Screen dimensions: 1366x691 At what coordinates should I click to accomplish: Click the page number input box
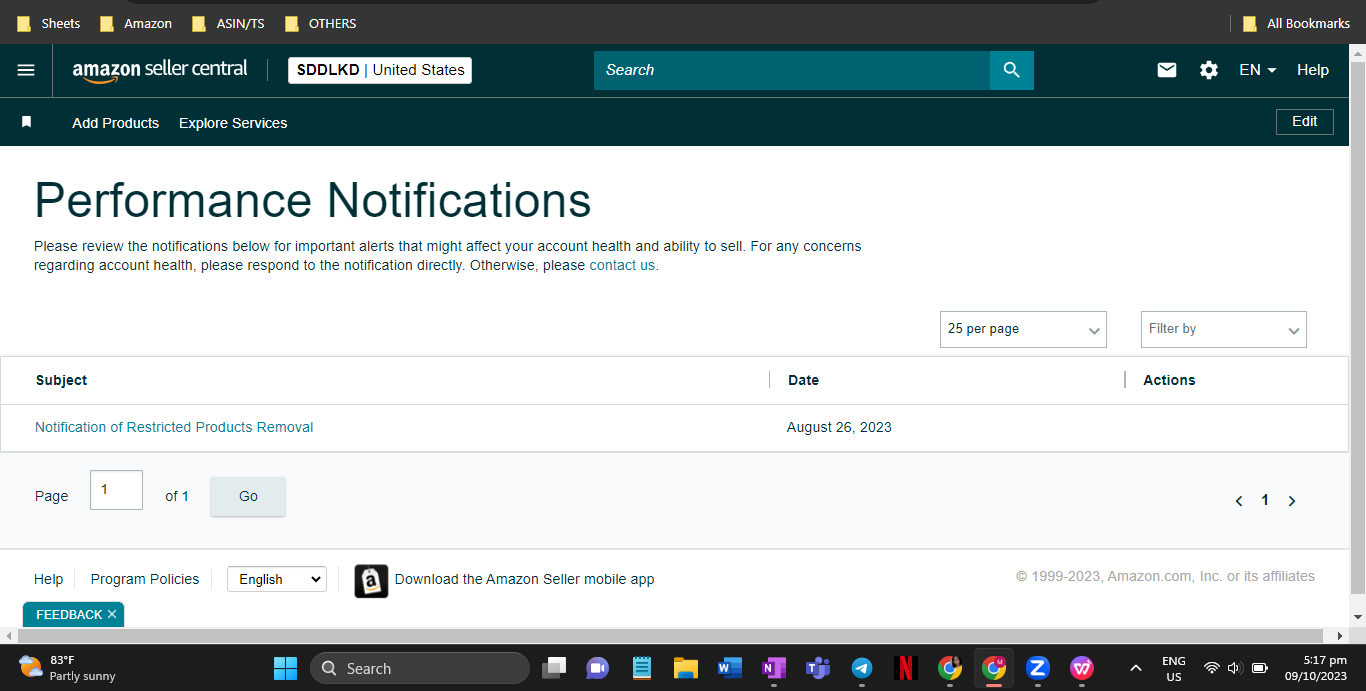point(116,490)
